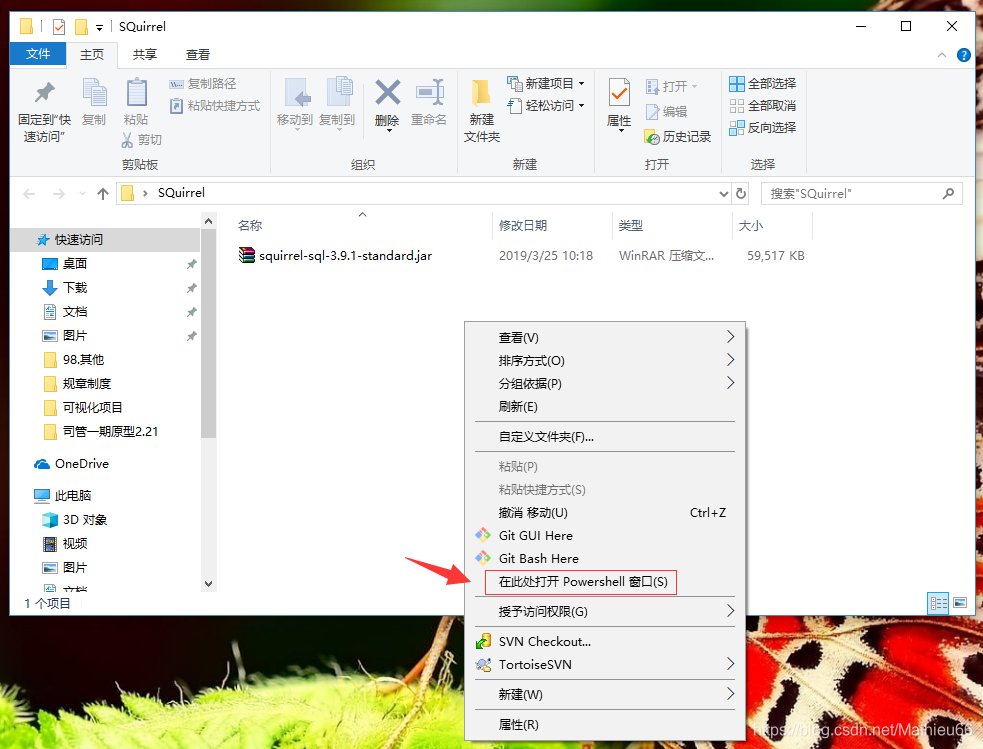
Task: Collapse the ribbon with the chevron
Action: (942, 55)
